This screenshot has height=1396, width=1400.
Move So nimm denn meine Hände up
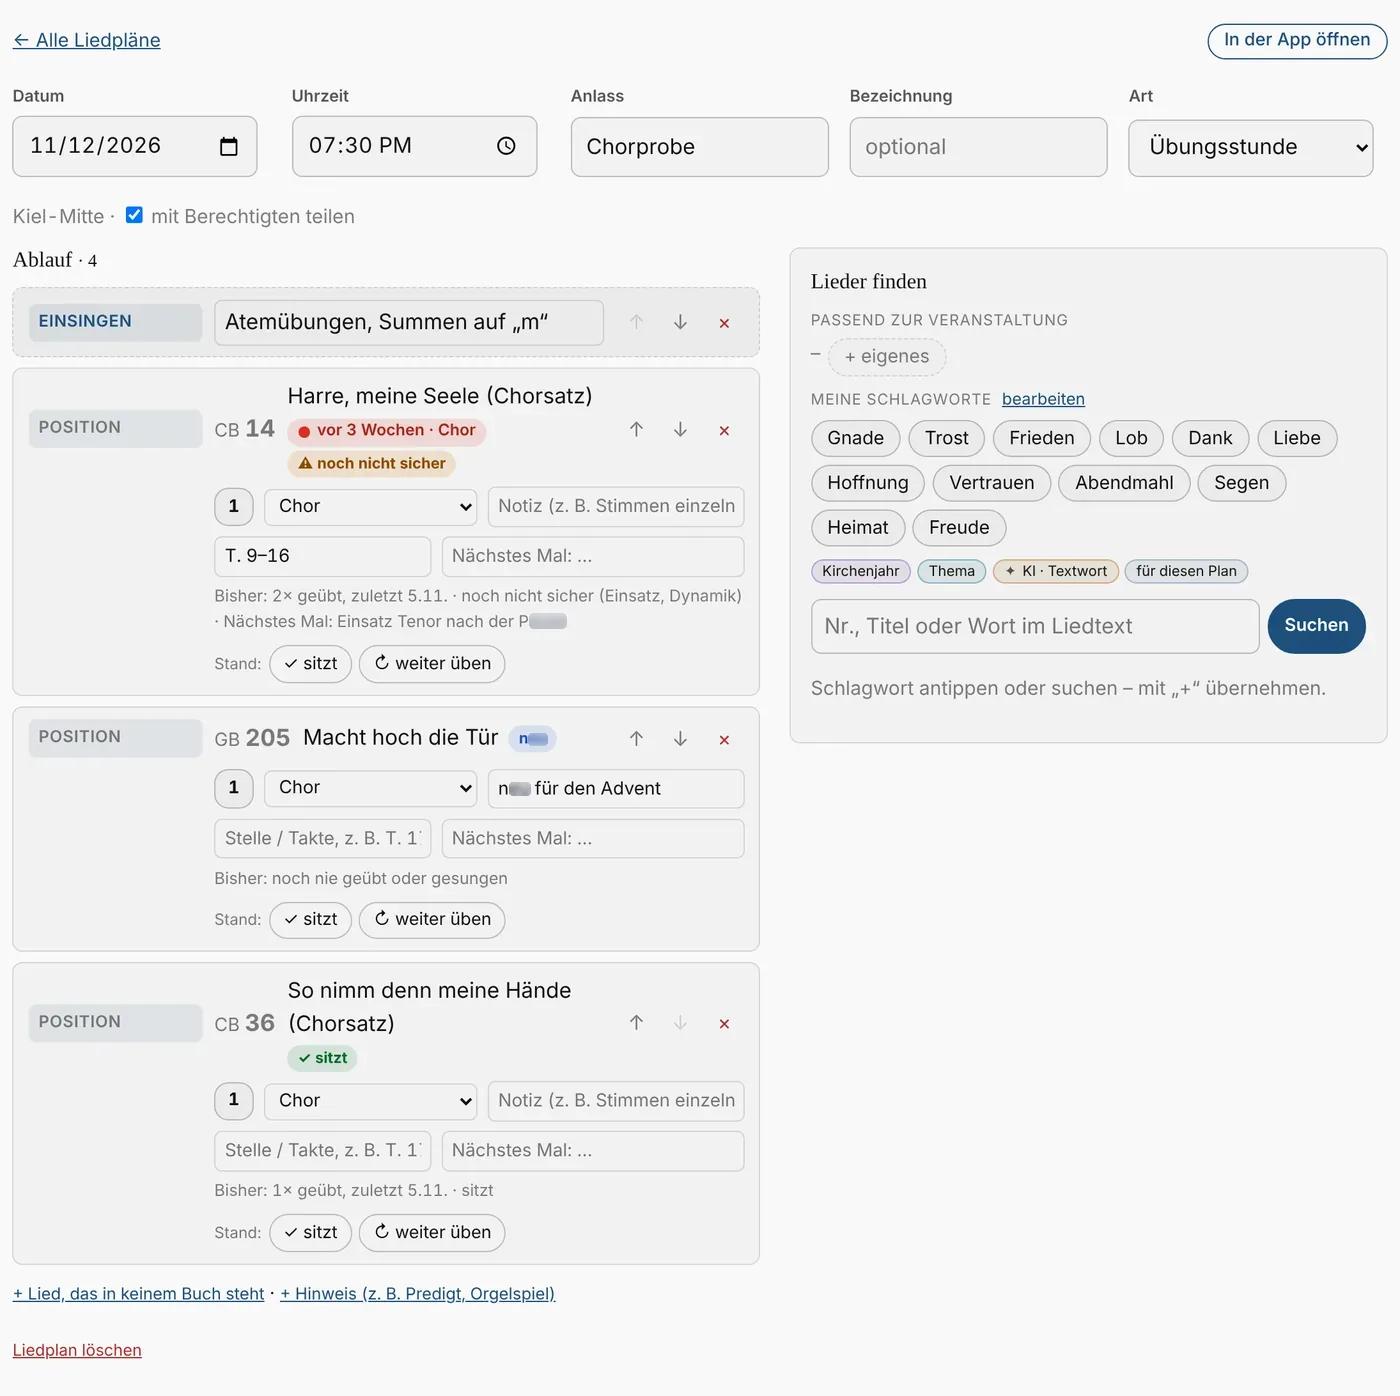(636, 1023)
